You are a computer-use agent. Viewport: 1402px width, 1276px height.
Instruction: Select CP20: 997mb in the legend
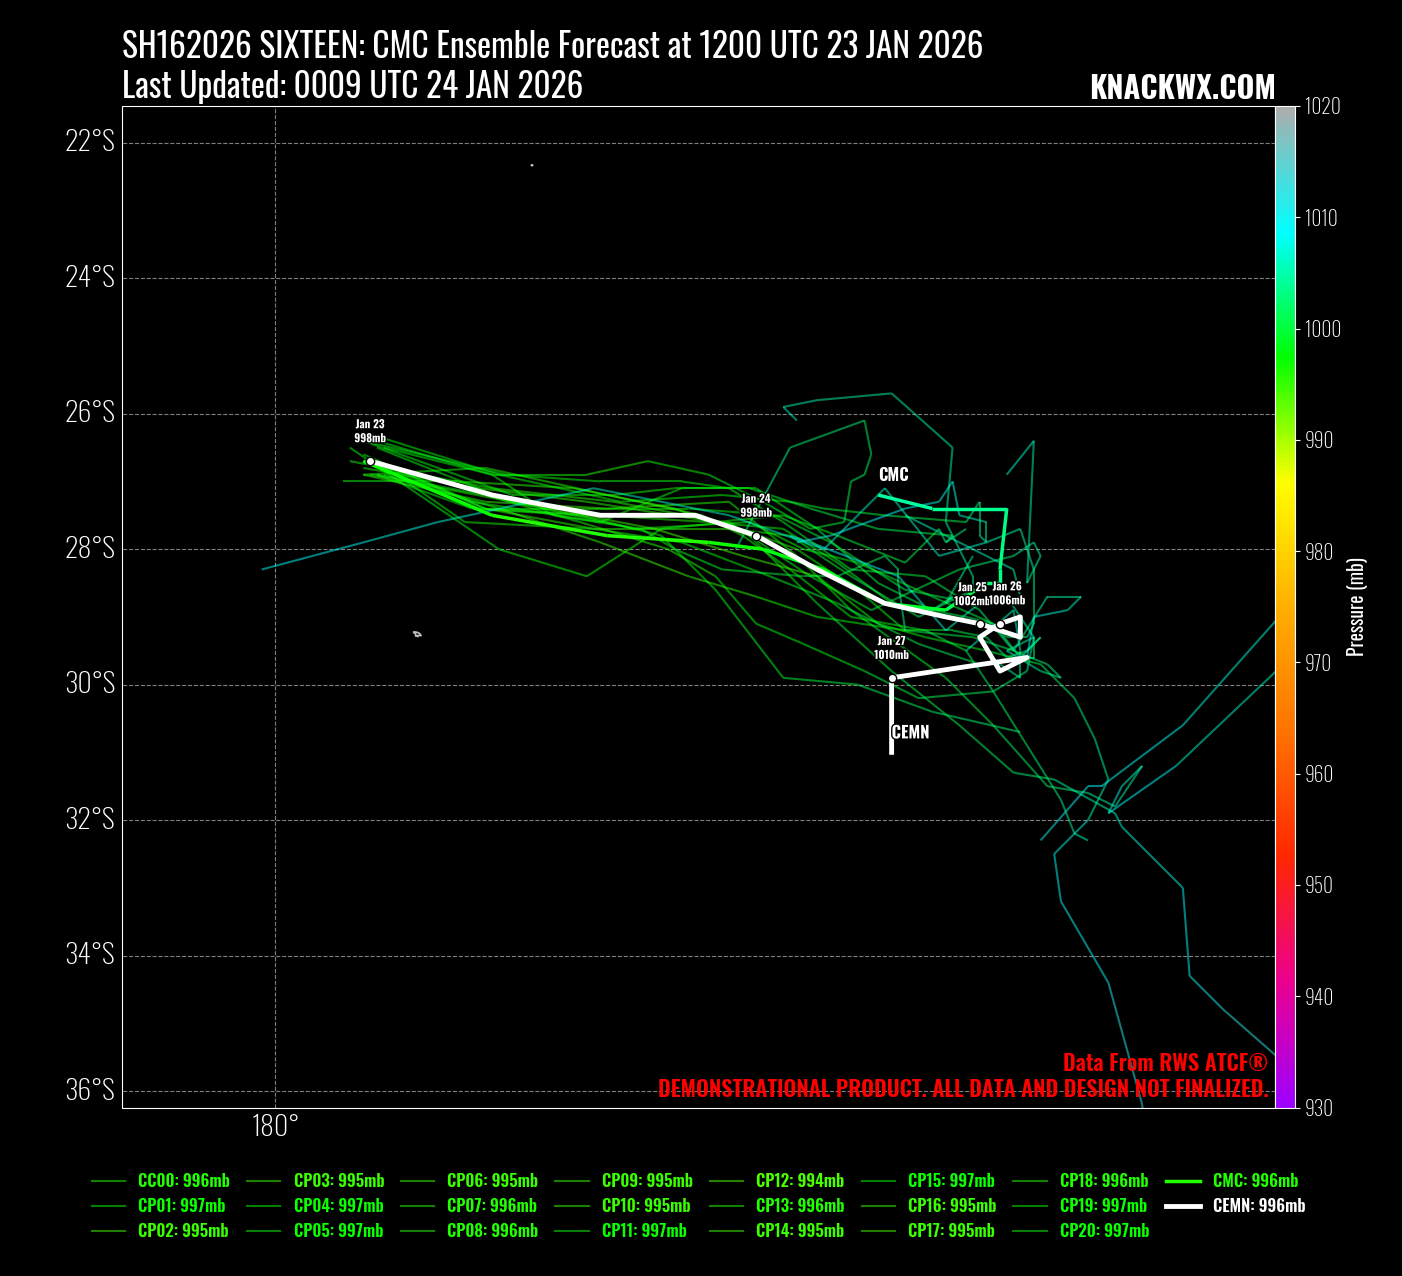click(x=1104, y=1231)
